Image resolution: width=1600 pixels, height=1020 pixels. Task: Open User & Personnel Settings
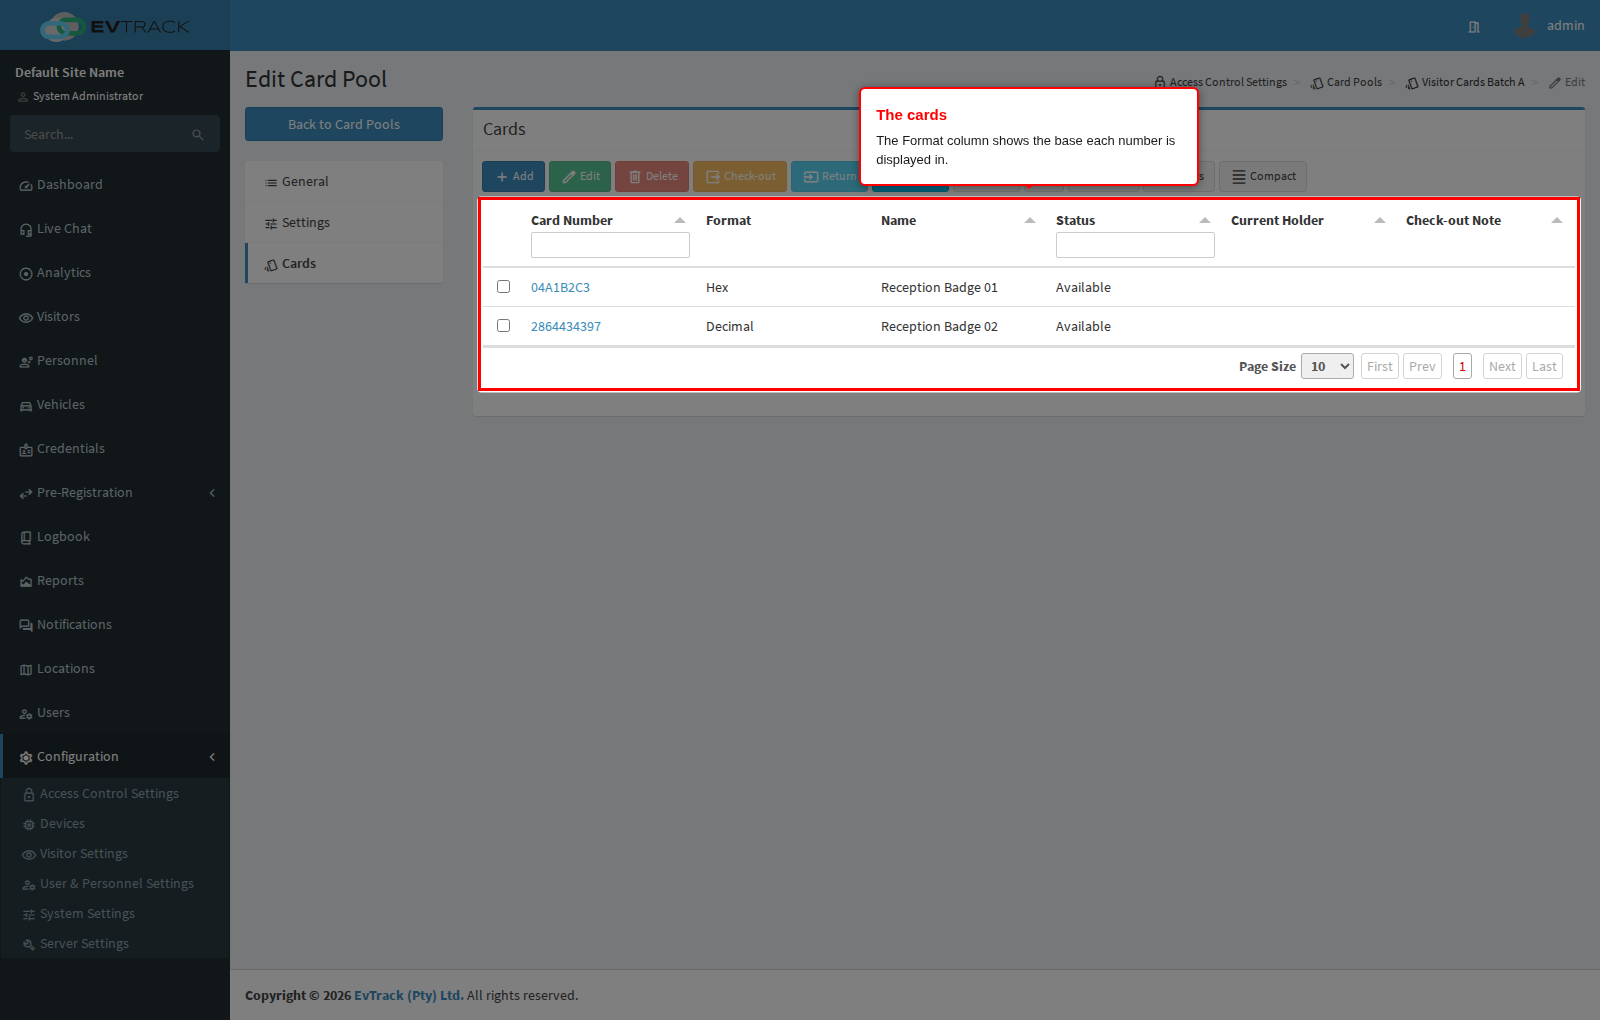(117, 884)
